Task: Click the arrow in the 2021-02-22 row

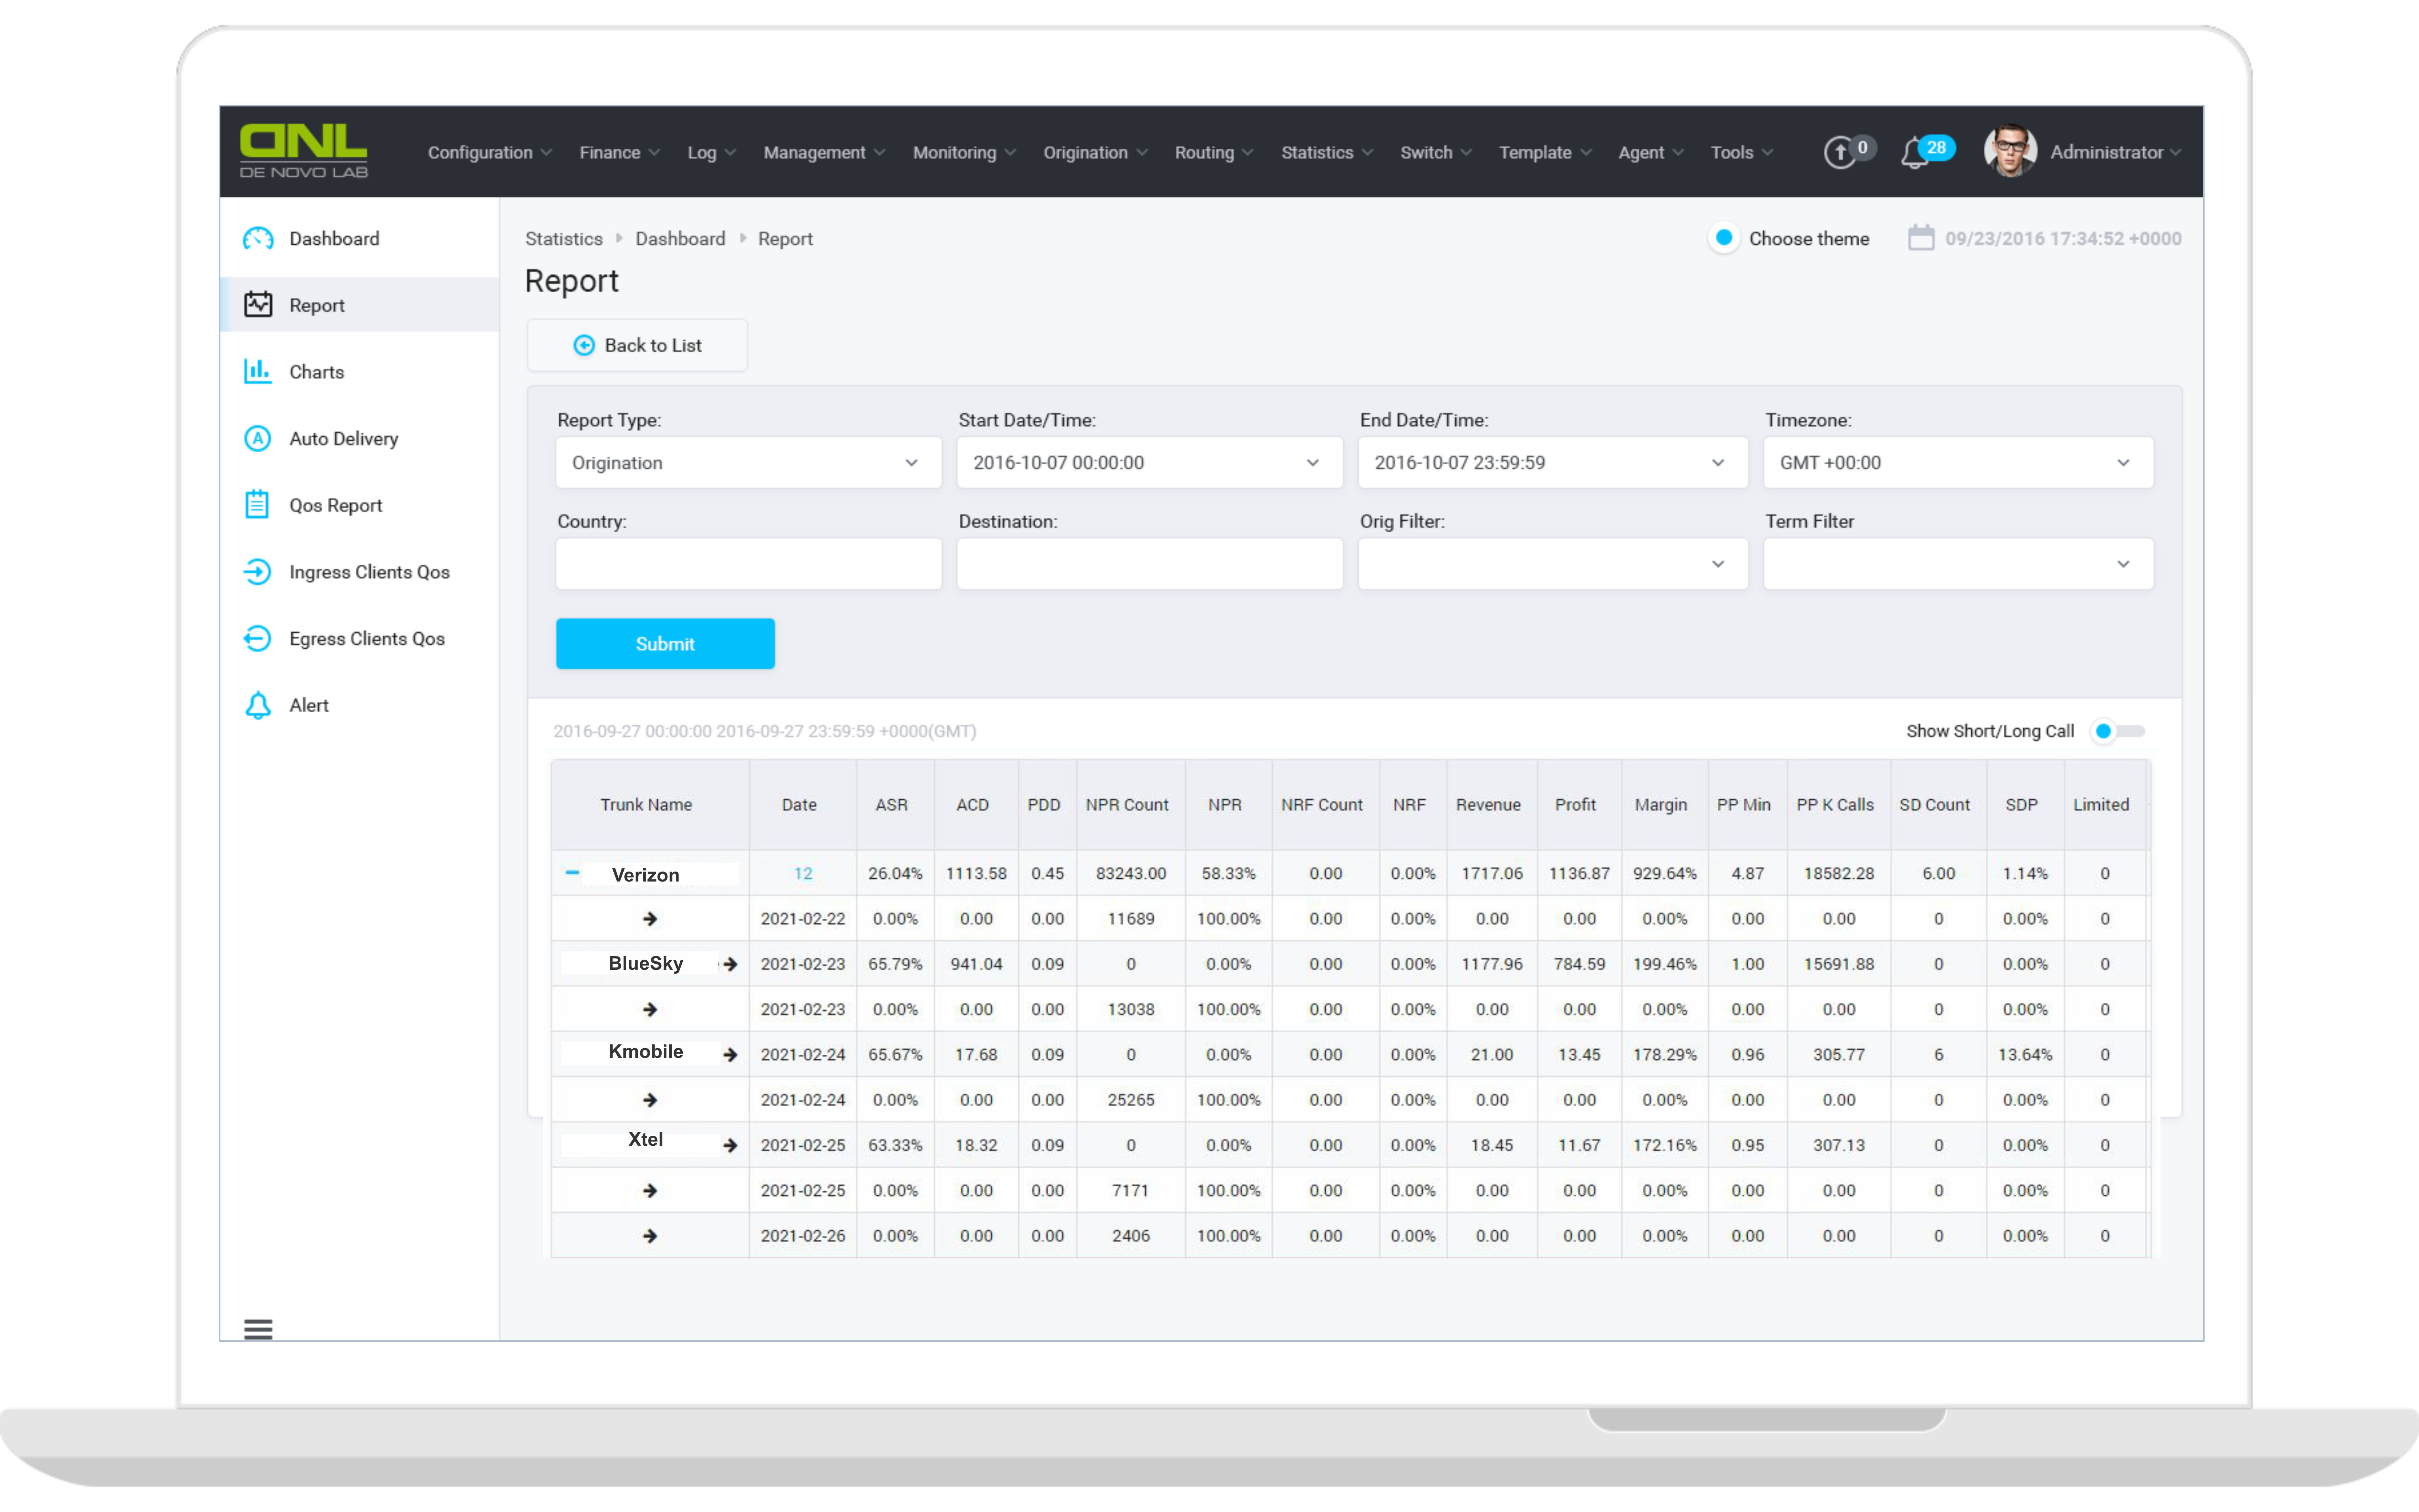Action: [x=650, y=918]
